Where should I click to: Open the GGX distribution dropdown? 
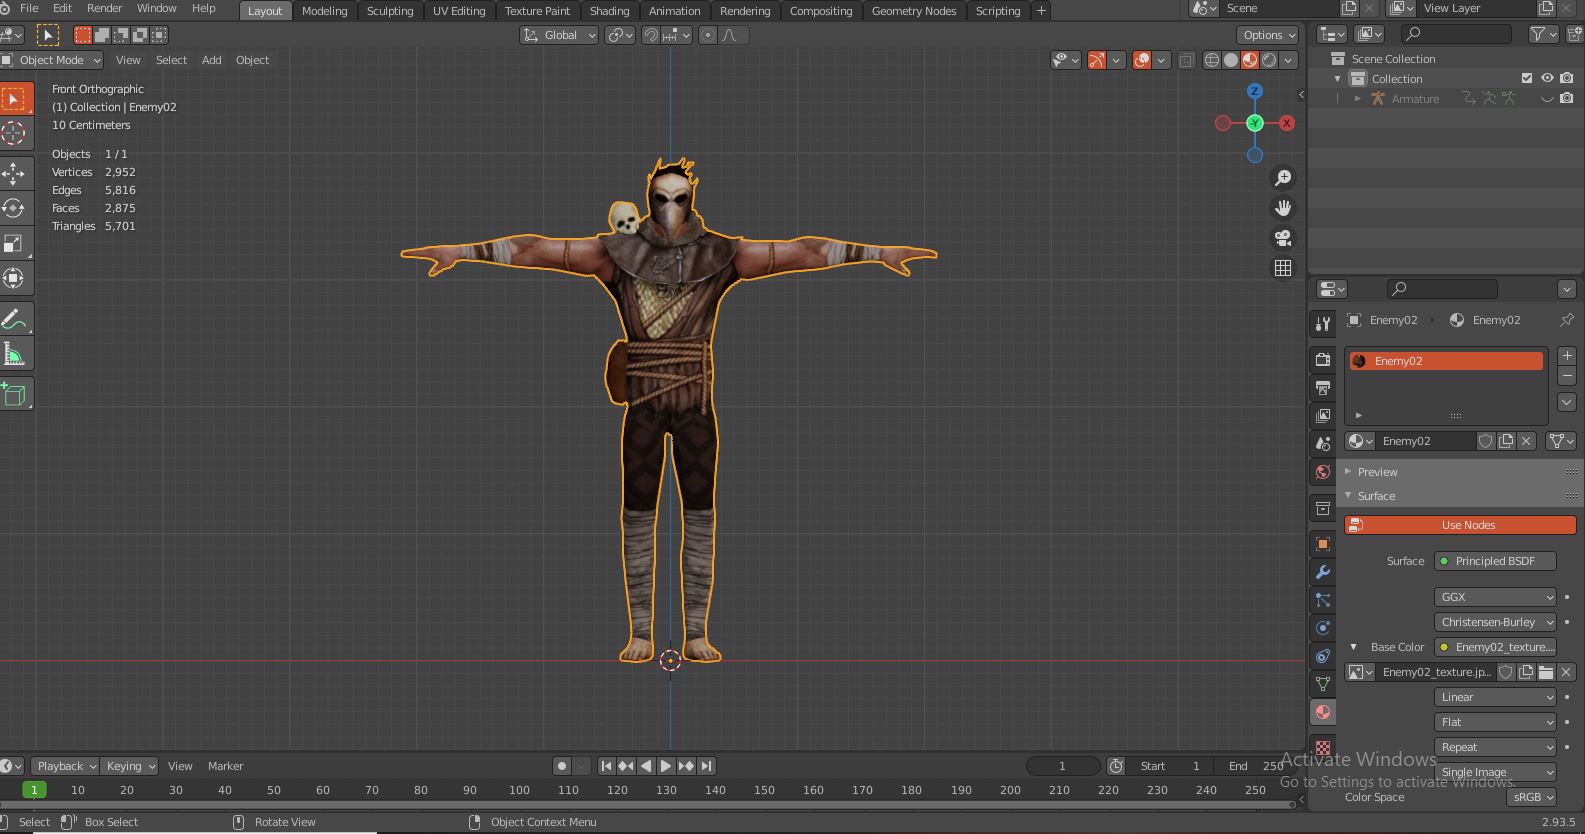pos(1495,597)
